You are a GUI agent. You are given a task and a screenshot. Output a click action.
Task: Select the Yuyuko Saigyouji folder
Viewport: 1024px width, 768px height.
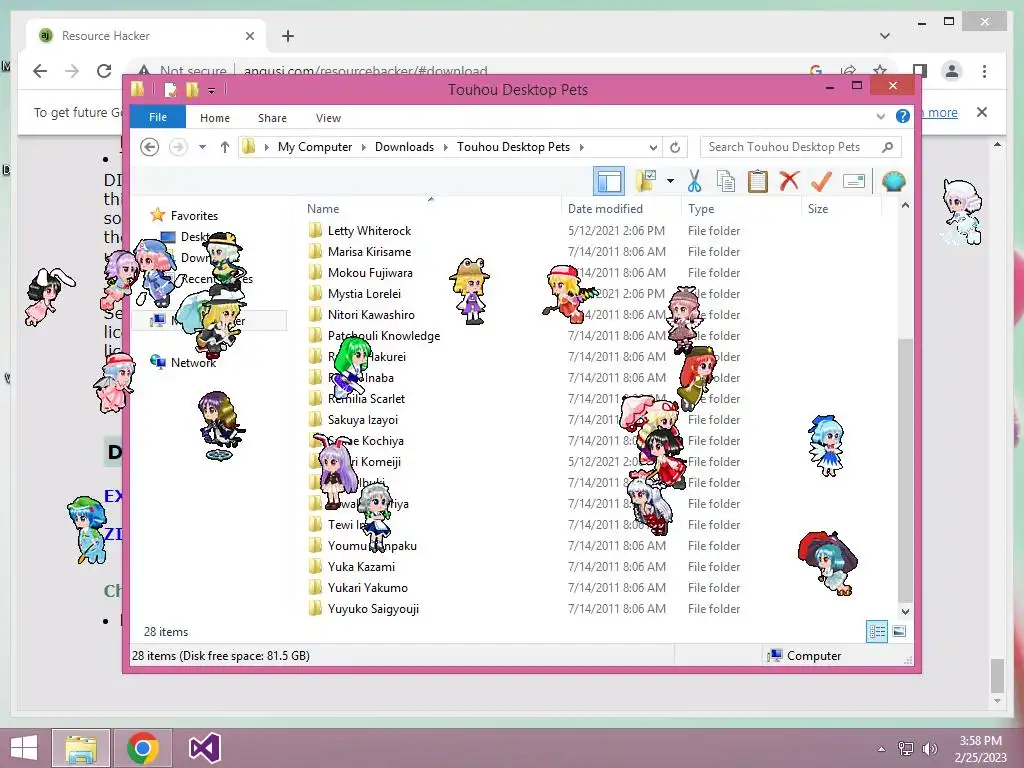(373, 609)
